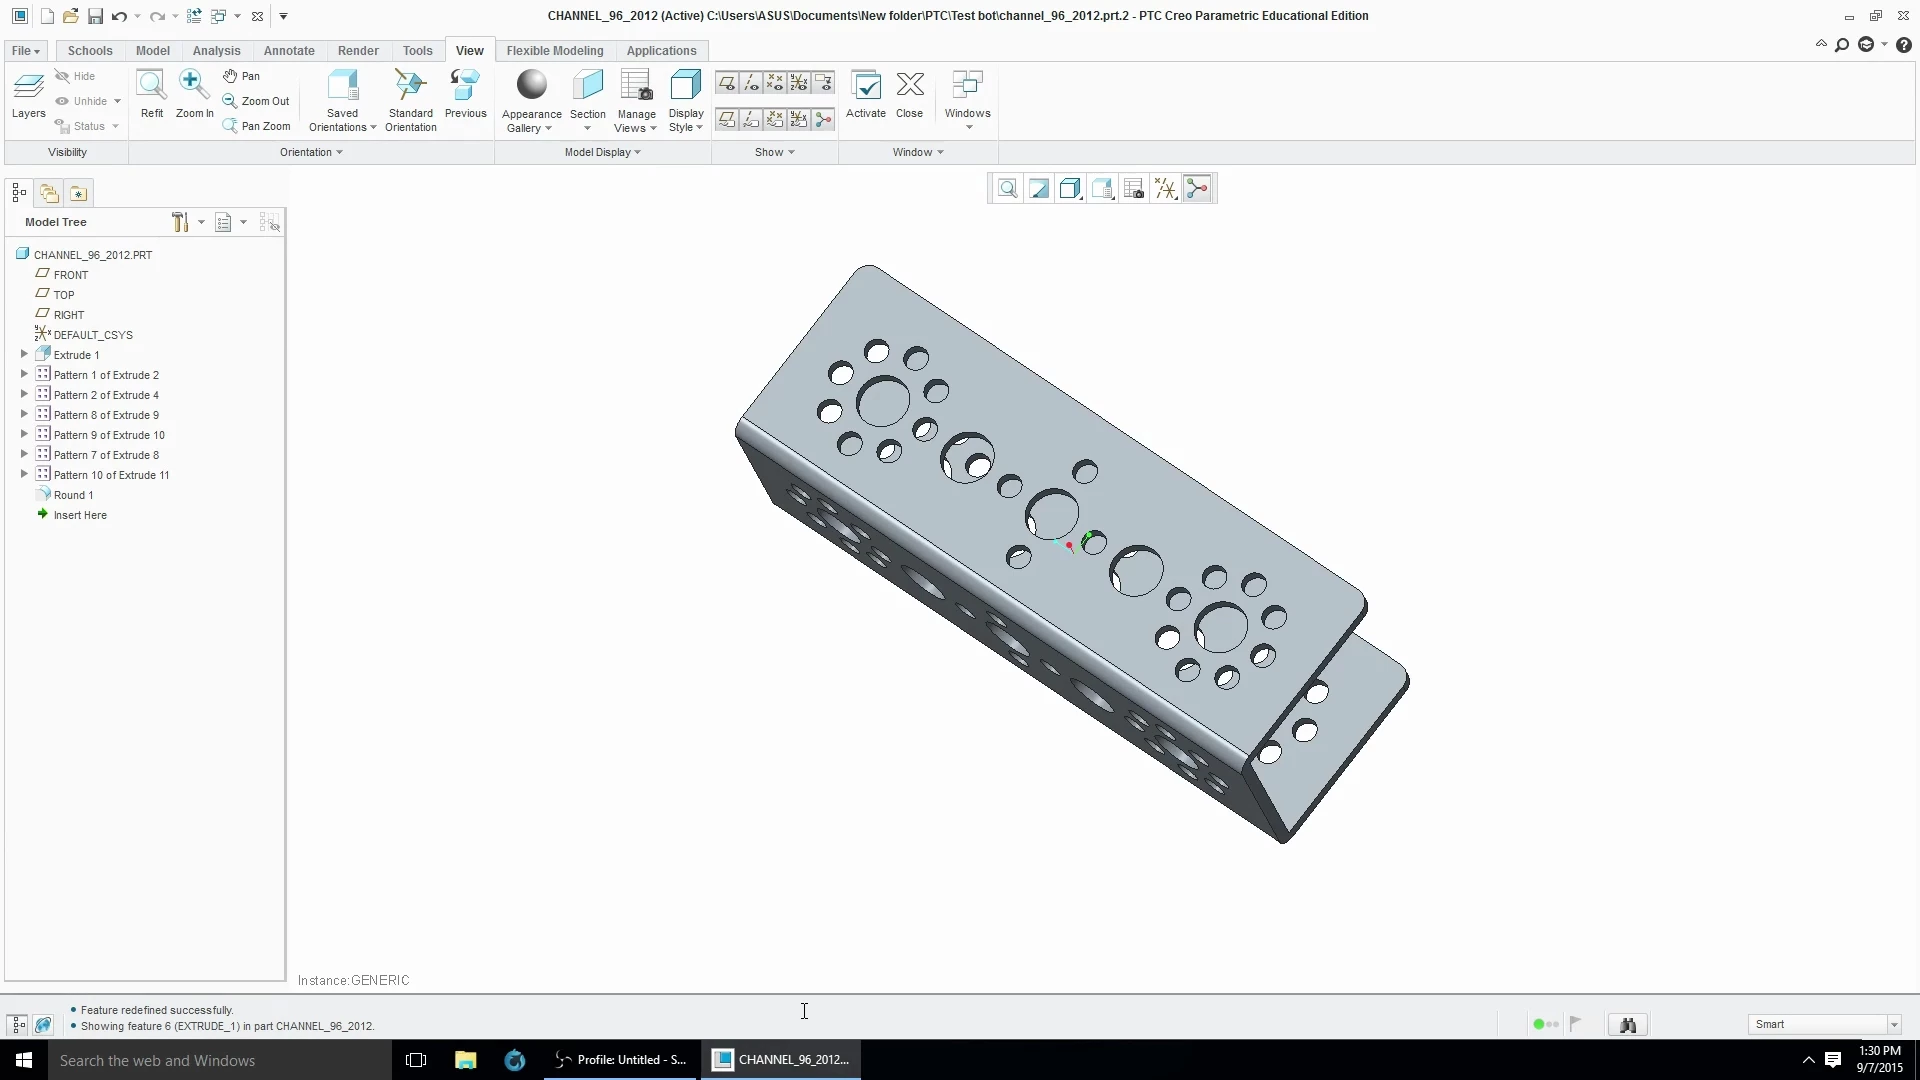The image size is (1920, 1080).
Task: Open the Appearance Gallery sphere
Action: 531,86
